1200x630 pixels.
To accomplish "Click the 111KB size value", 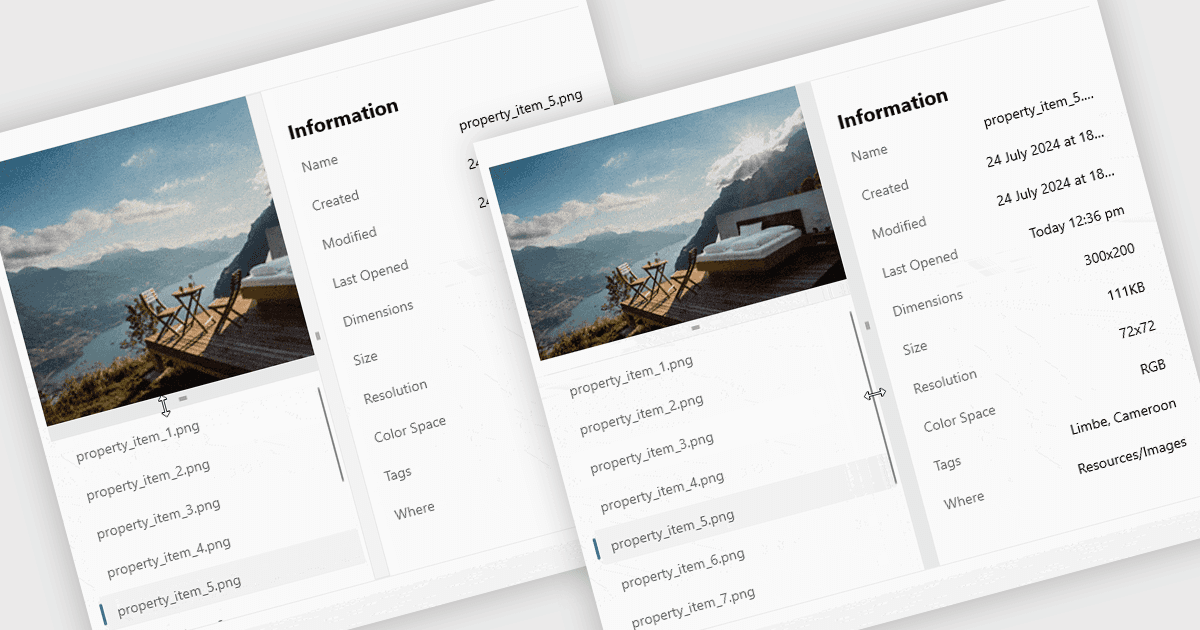I will click(x=1126, y=291).
